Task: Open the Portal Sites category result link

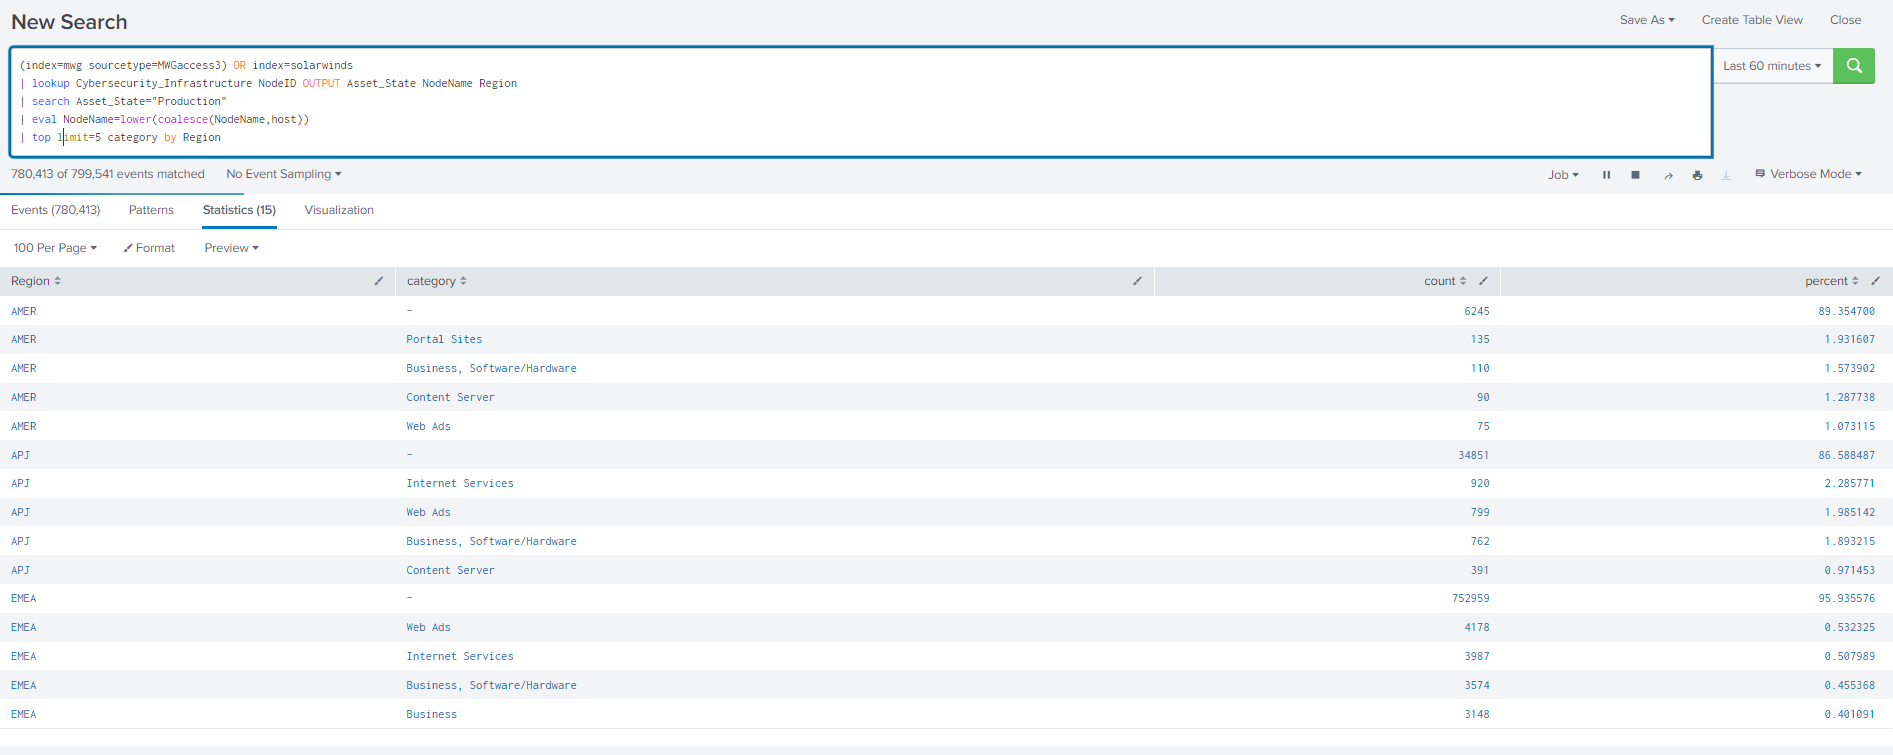Action: (444, 339)
